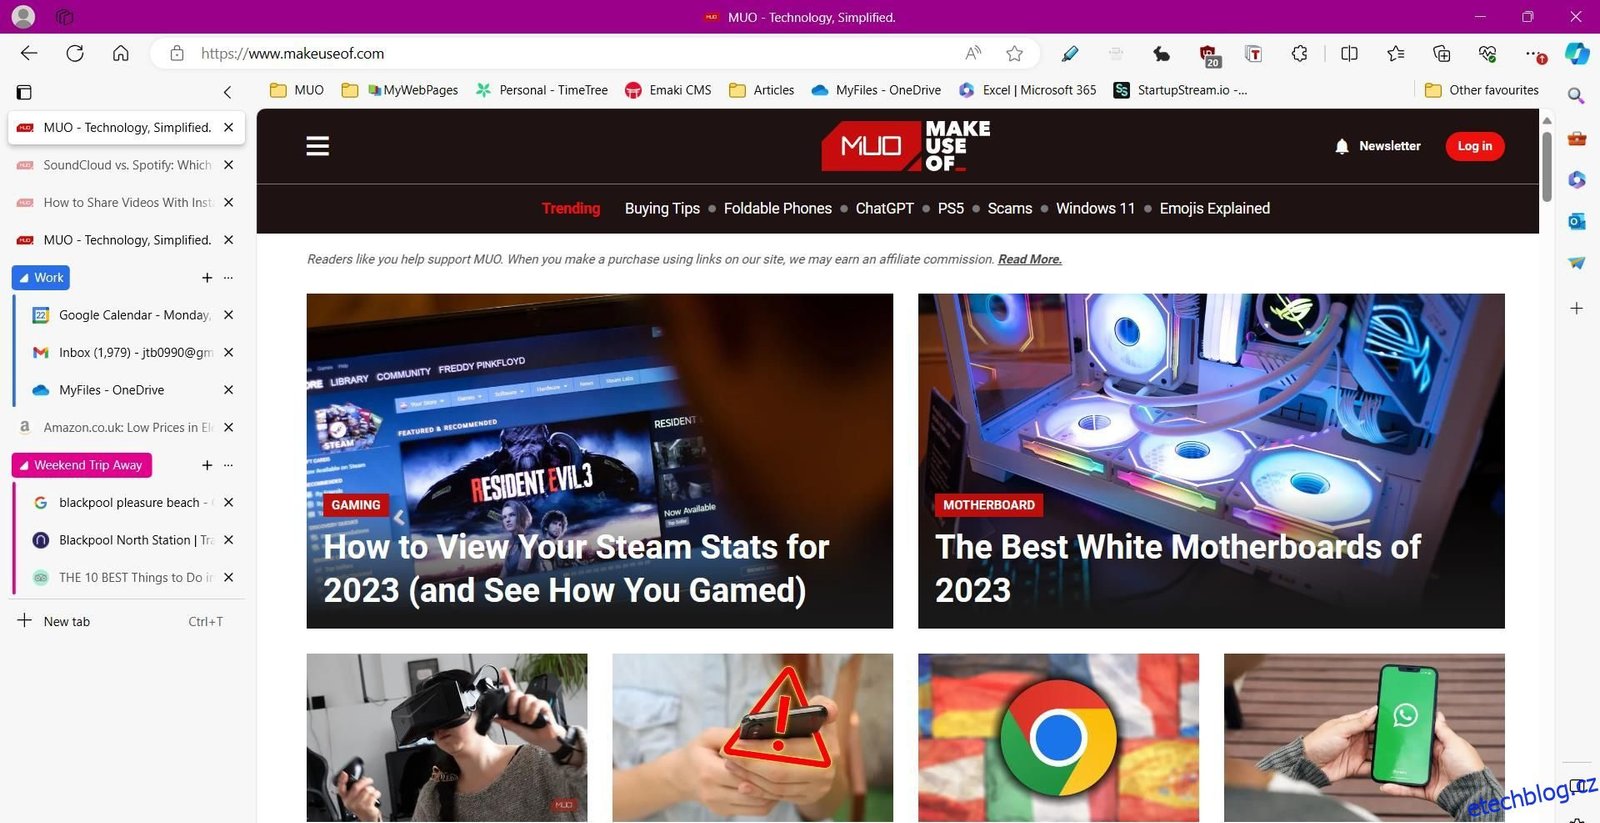Switch to Amazon.co.uk tab
The image size is (1600, 823).
point(127,427)
